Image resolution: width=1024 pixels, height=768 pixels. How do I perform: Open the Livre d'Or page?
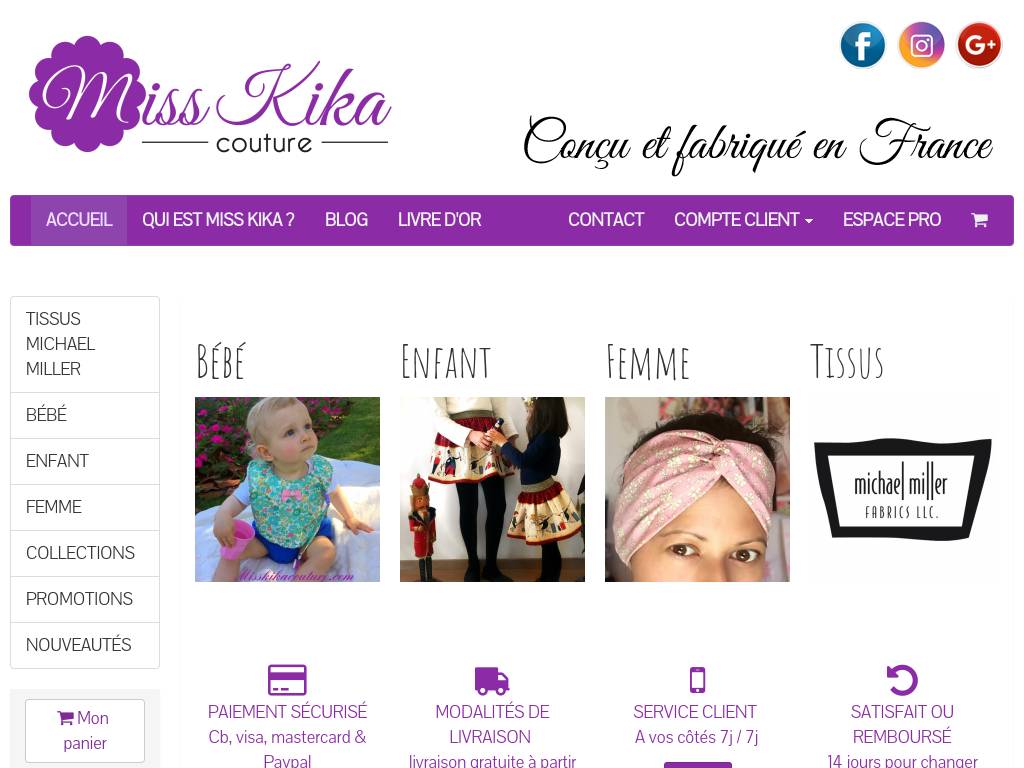click(440, 220)
